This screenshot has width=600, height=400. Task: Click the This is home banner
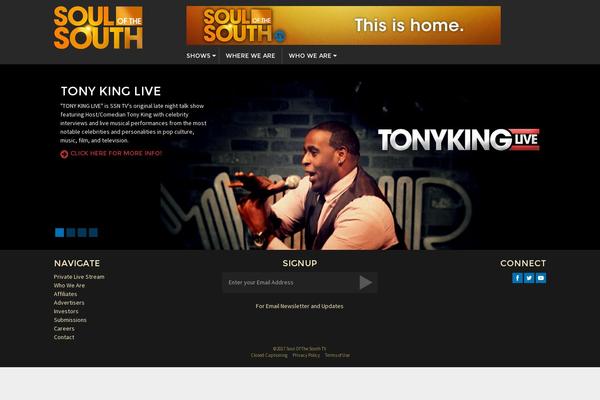[343, 25]
